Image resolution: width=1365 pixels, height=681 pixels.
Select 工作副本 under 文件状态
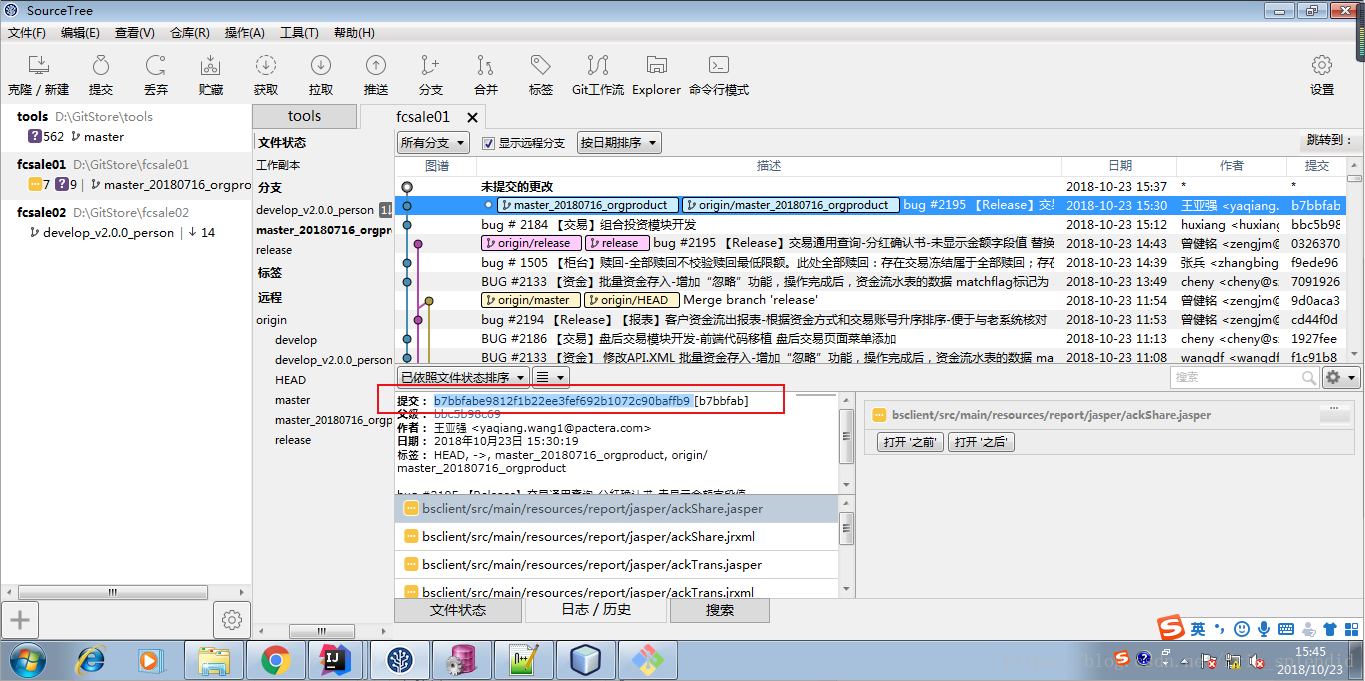(278, 165)
